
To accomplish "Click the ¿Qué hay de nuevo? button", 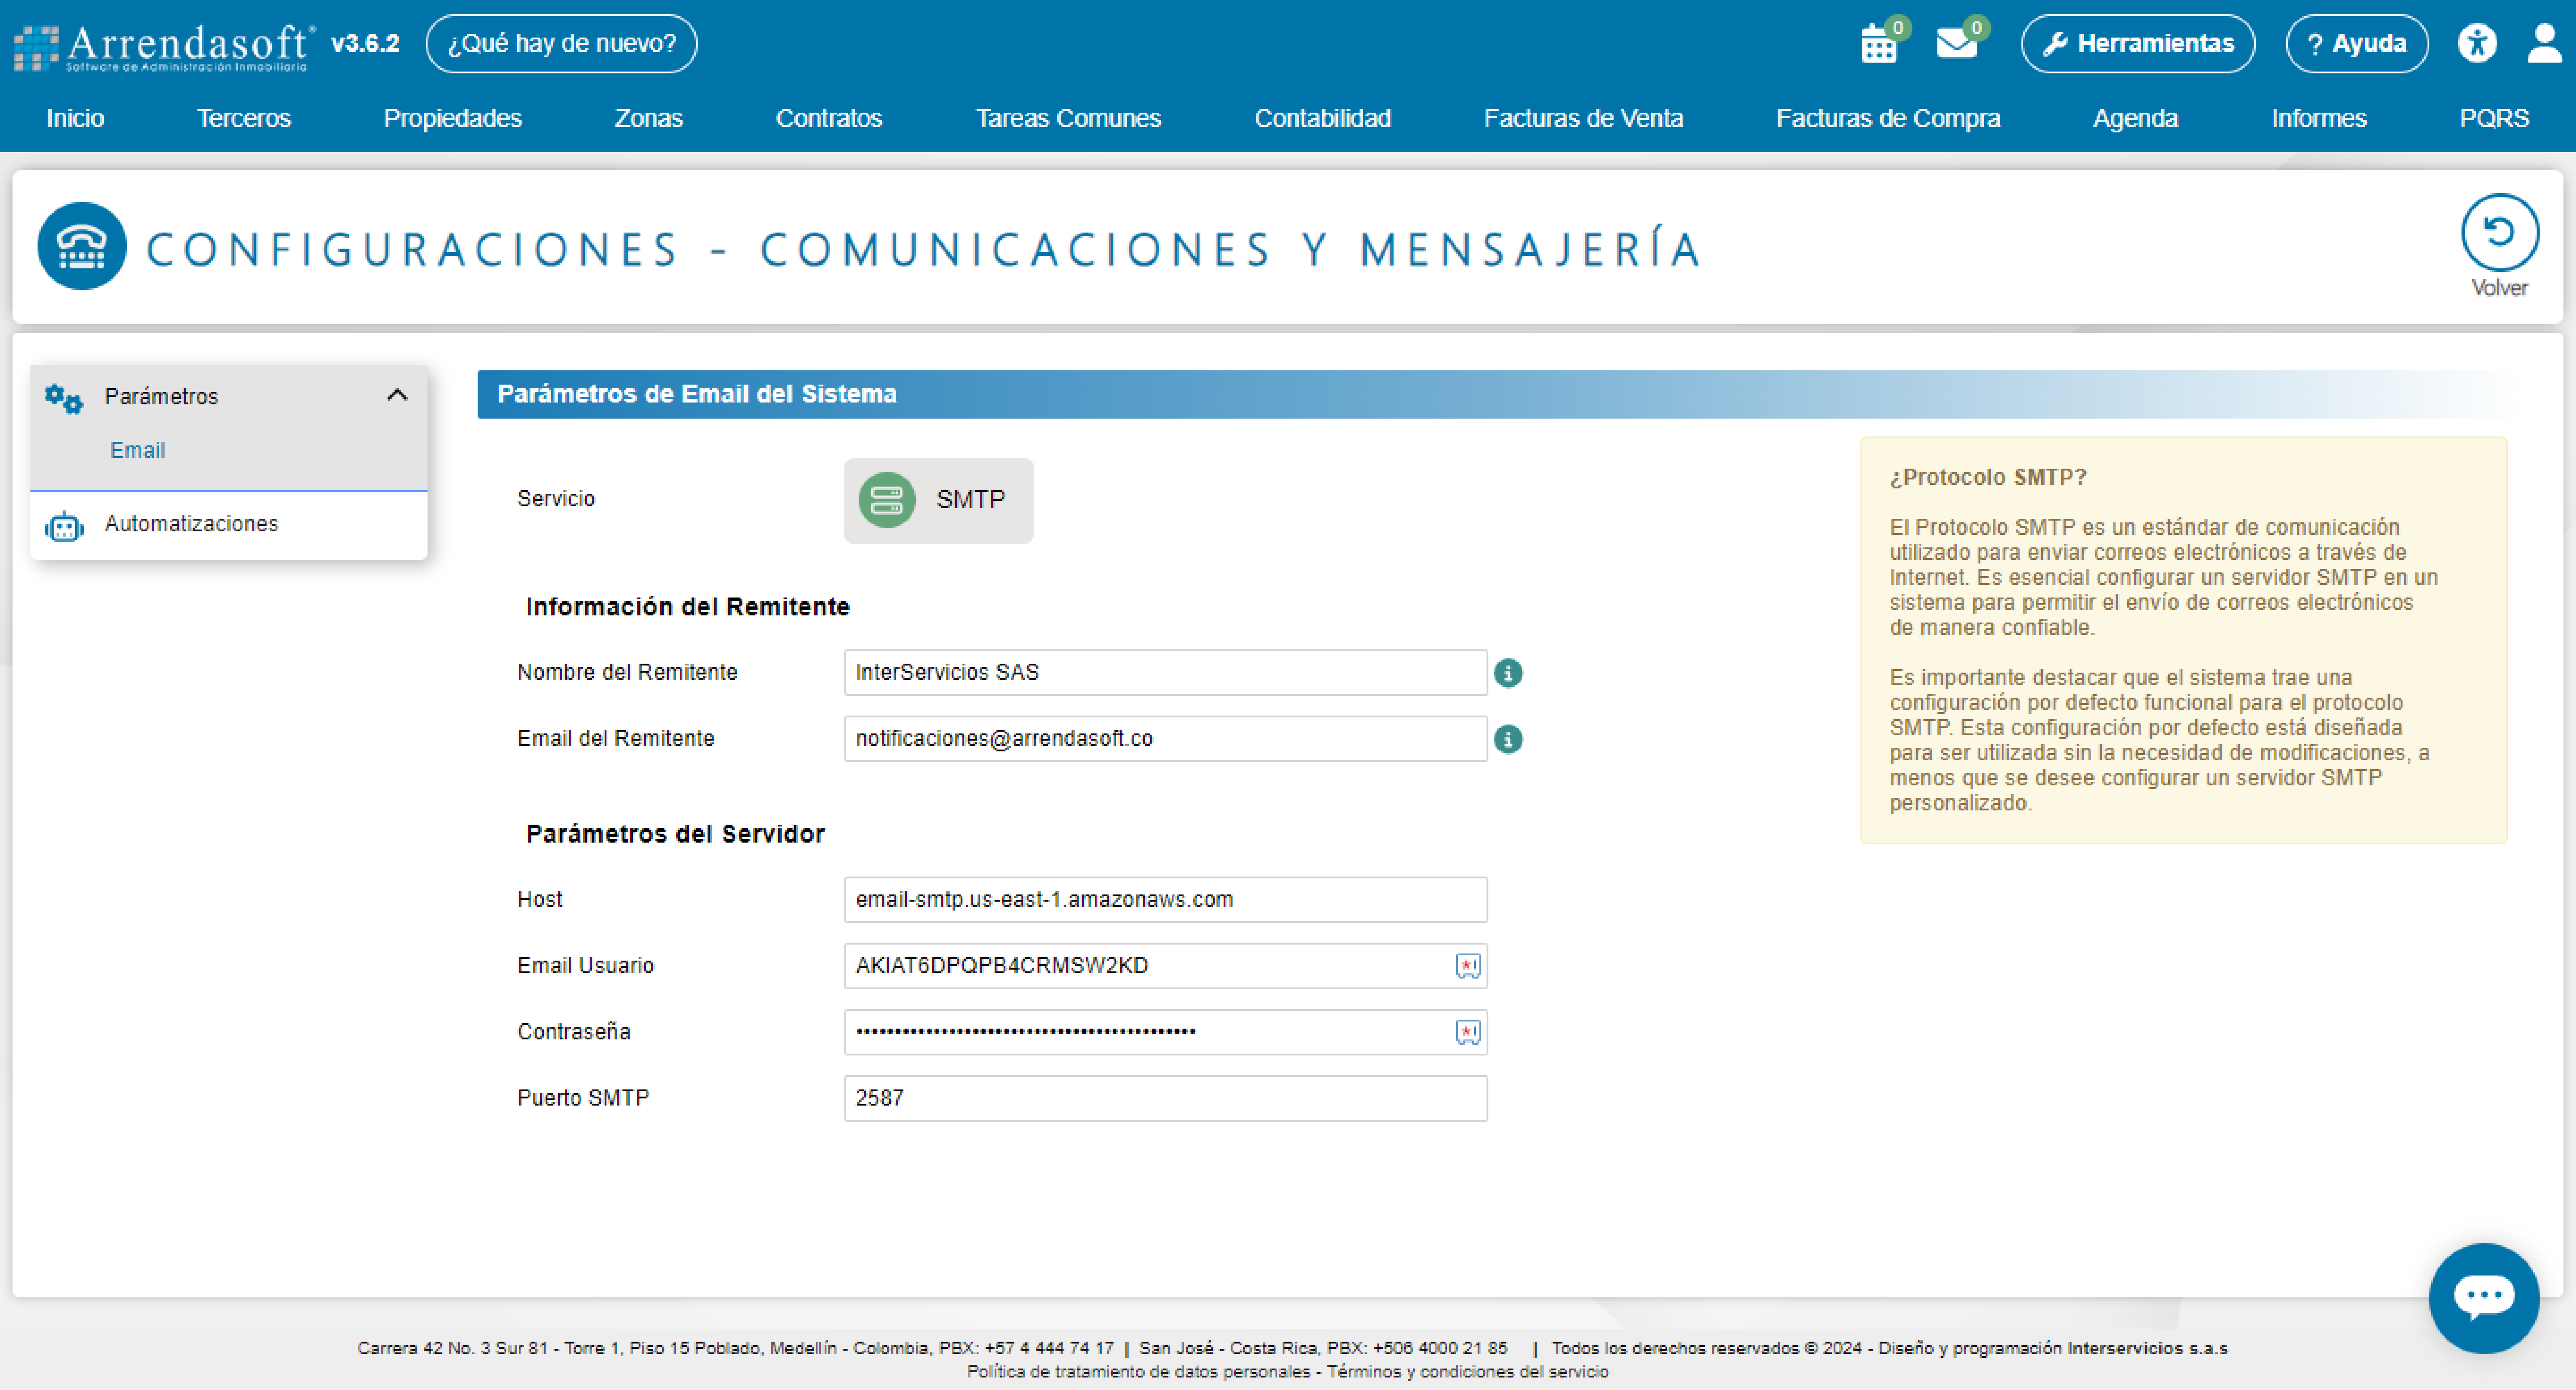I will [561, 44].
